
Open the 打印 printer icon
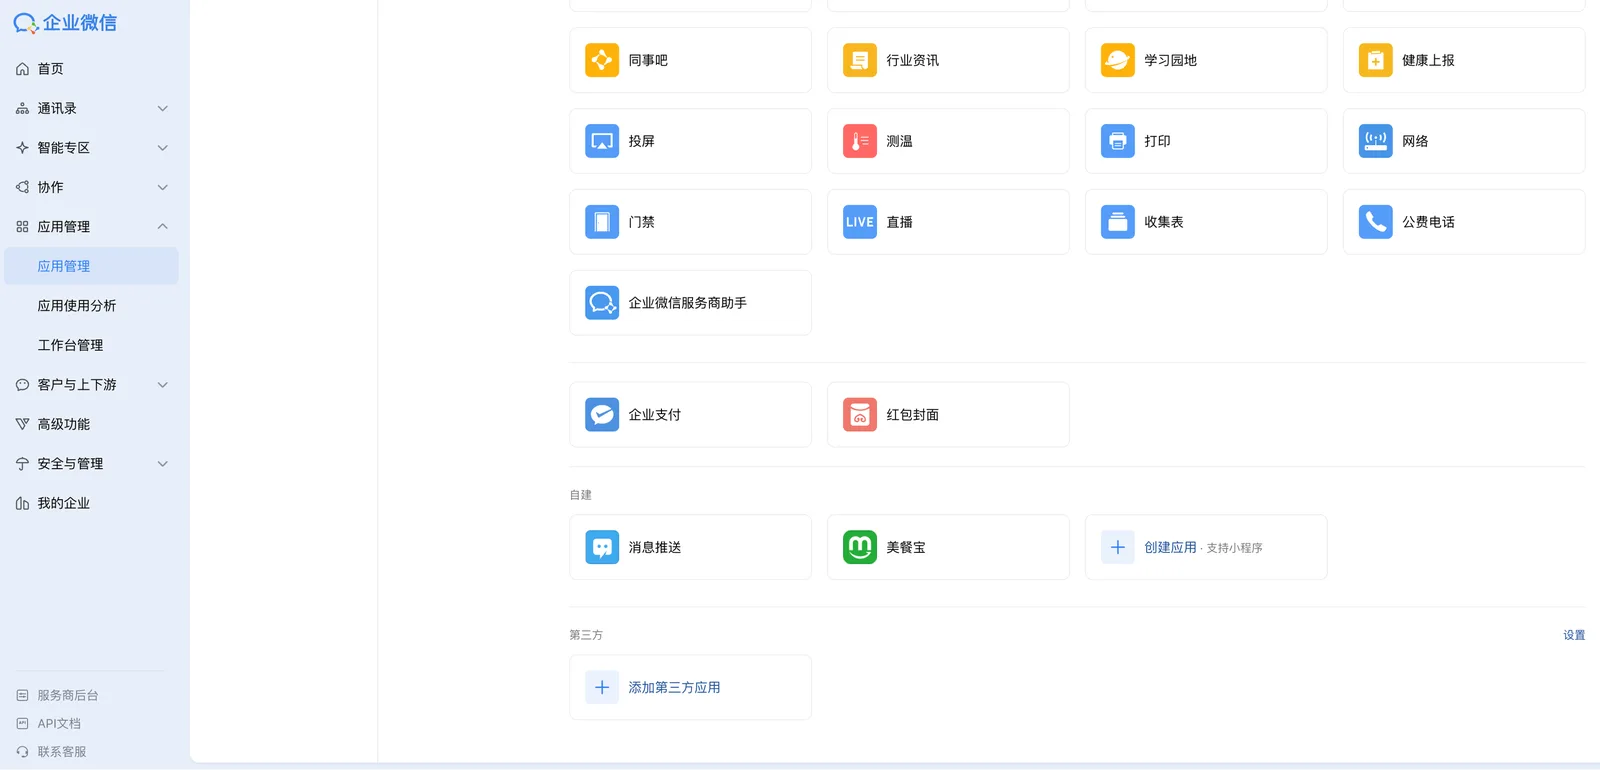tap(1118, 141)
